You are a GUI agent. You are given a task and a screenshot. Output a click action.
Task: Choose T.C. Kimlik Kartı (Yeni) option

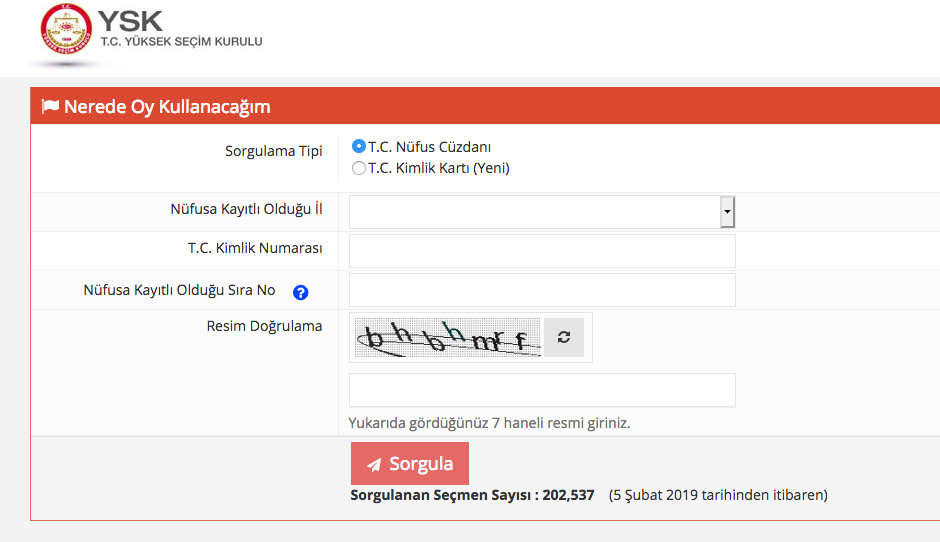(x=359, y=168)
